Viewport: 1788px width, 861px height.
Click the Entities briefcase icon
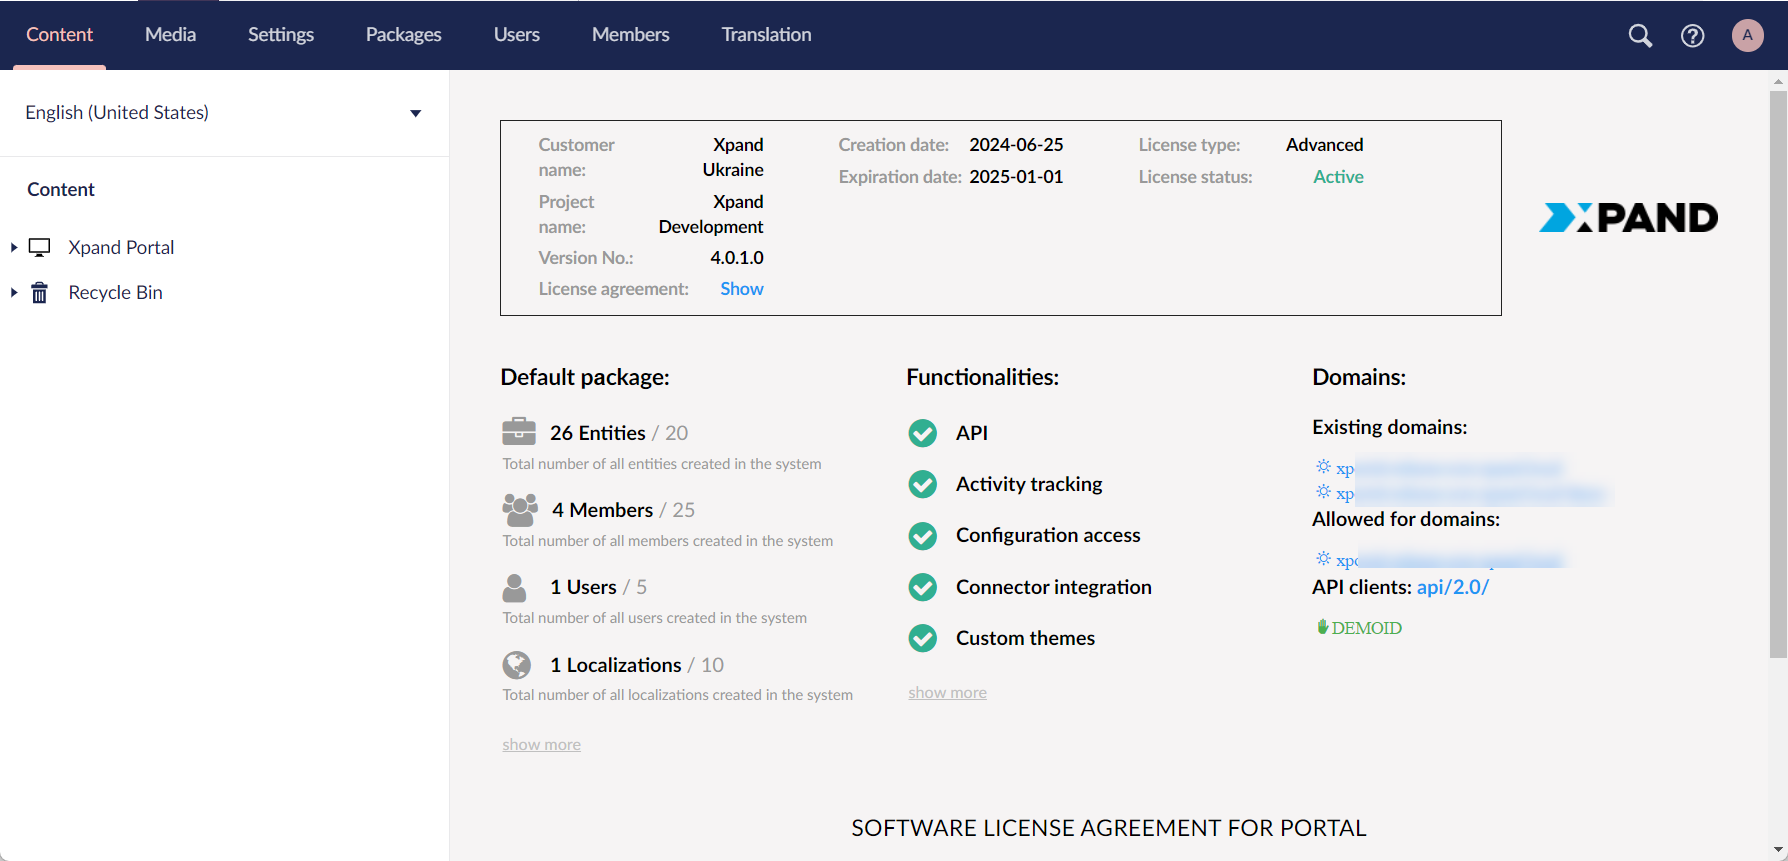(x=519, y=431)
